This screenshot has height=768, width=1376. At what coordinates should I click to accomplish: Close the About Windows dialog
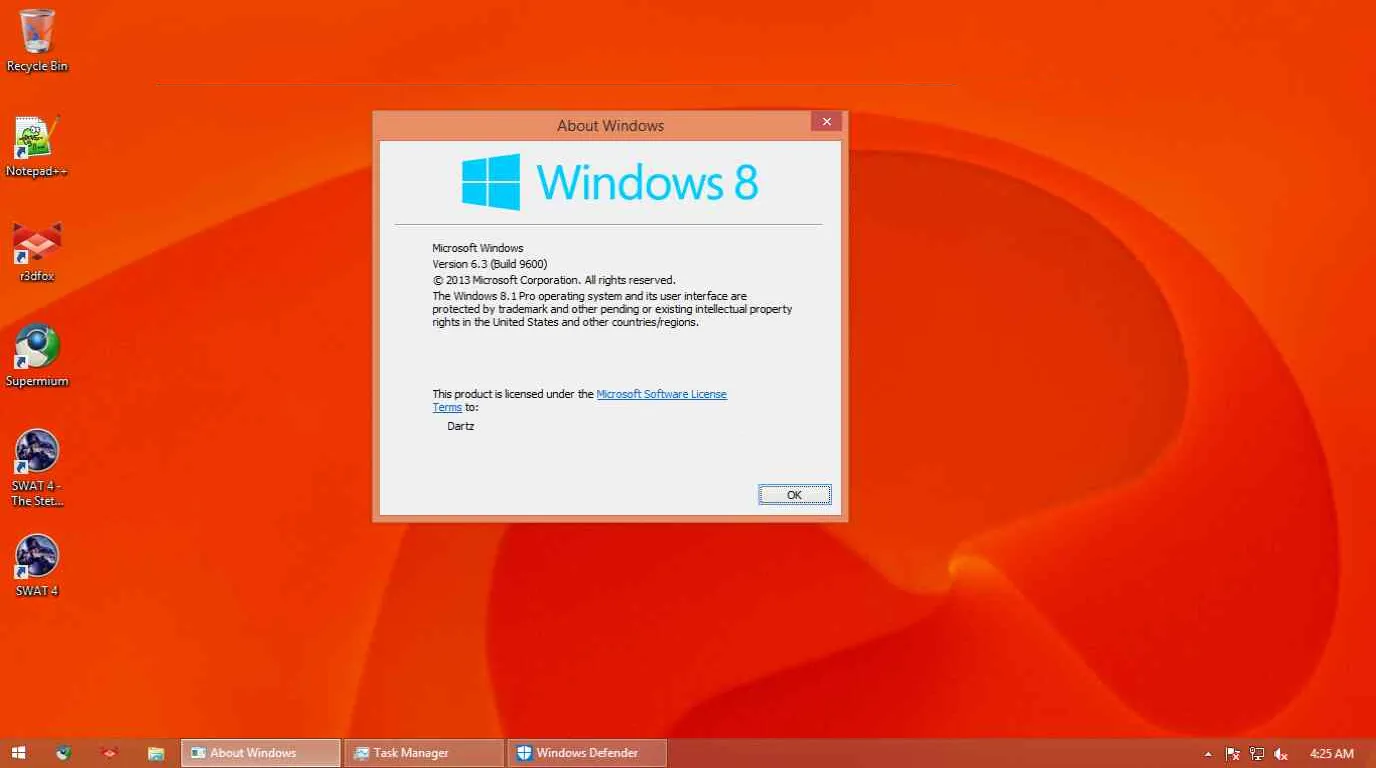pyautogui.click(x=826, y=122)
